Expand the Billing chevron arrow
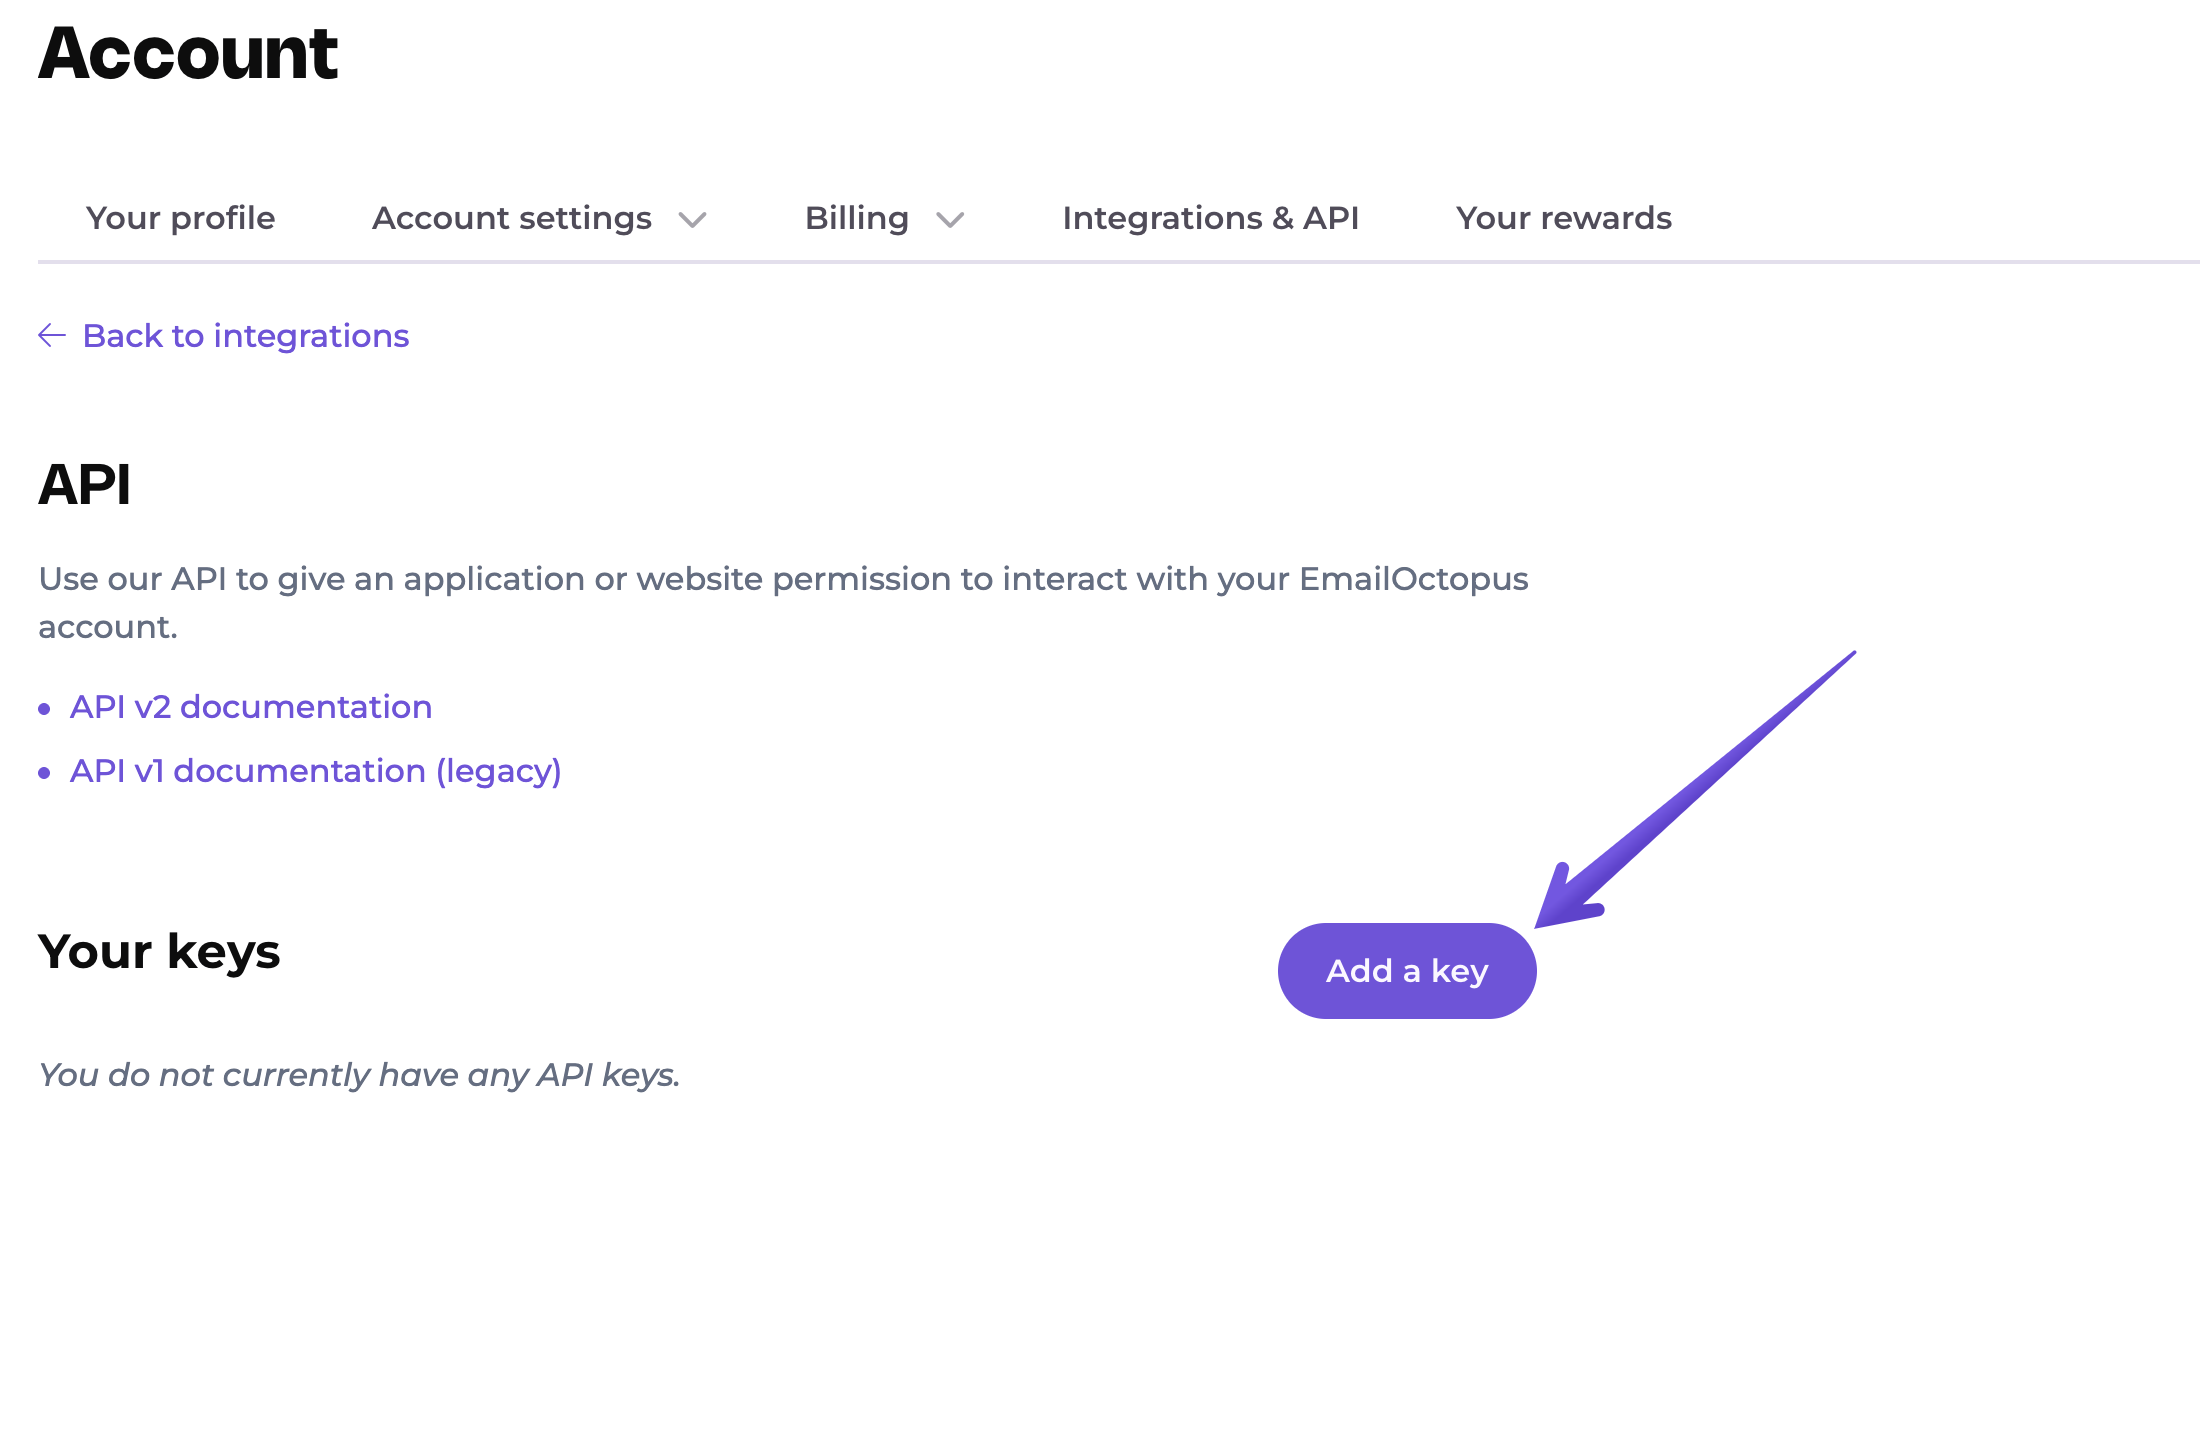The width and height of the screenshot is (2200, 1434). [x=950, y=220]
